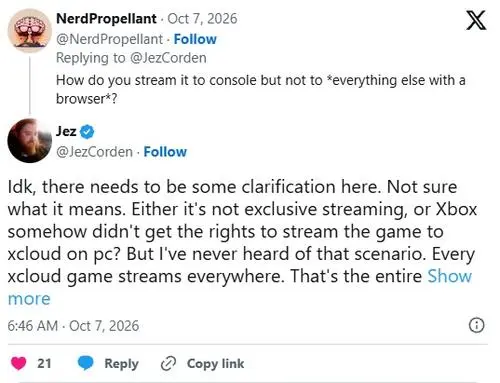This screenshot has width=500, height=383.
Task: Follow NerdPropellant
Action: 195,39
